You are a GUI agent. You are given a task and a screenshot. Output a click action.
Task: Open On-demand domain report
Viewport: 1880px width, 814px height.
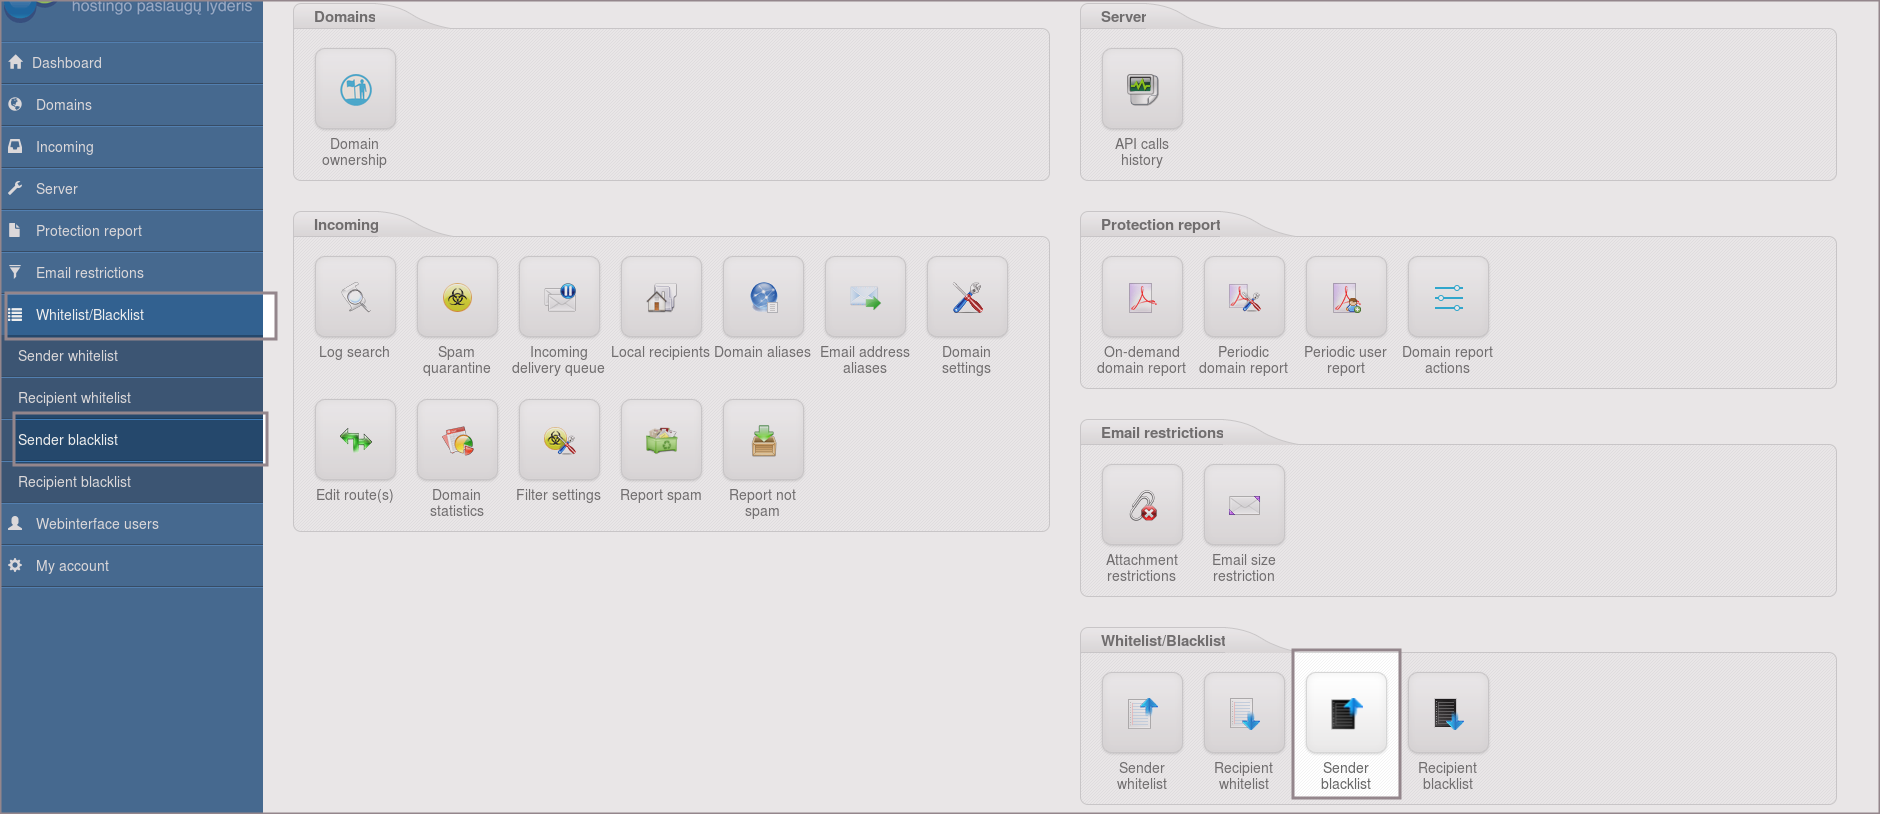click(1142, 298)
